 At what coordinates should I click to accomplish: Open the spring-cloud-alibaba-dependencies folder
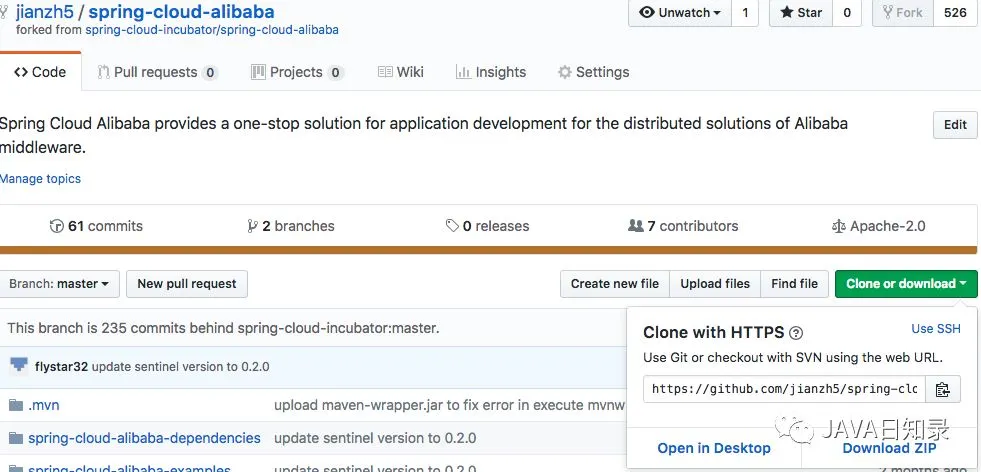[145, 438]
